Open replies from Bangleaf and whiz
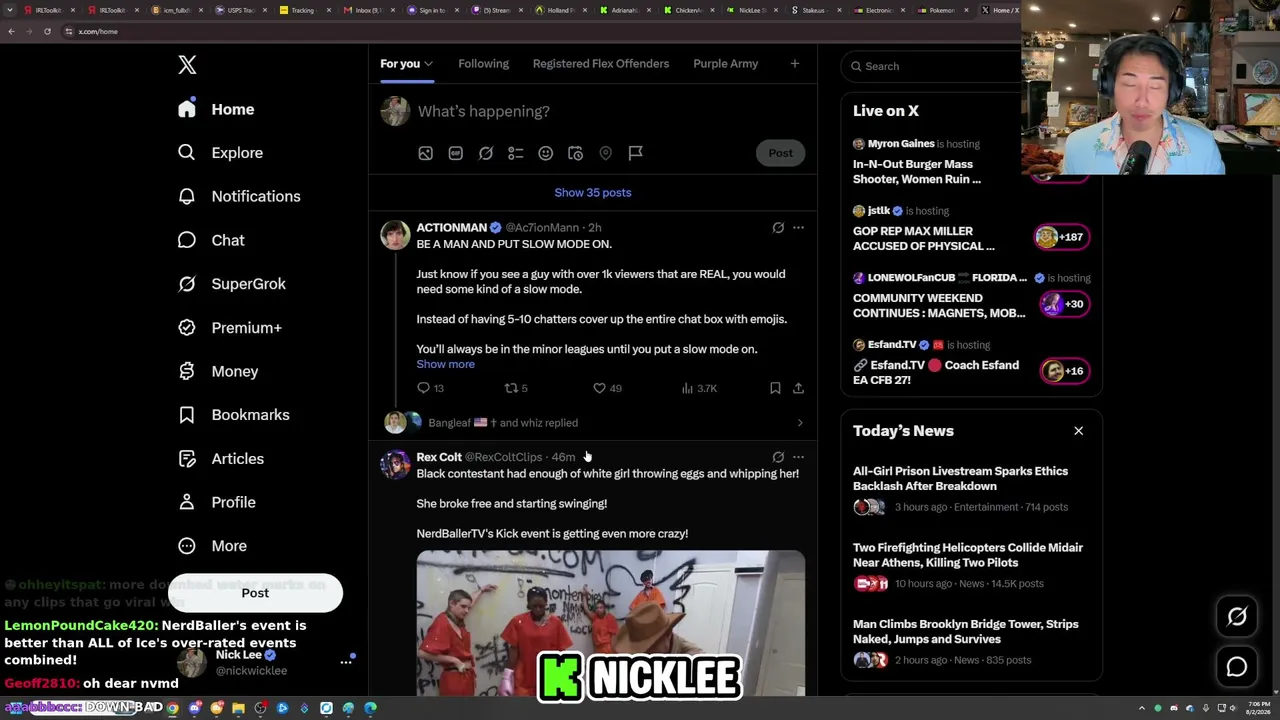The image size is (1280, 720). 593,423
